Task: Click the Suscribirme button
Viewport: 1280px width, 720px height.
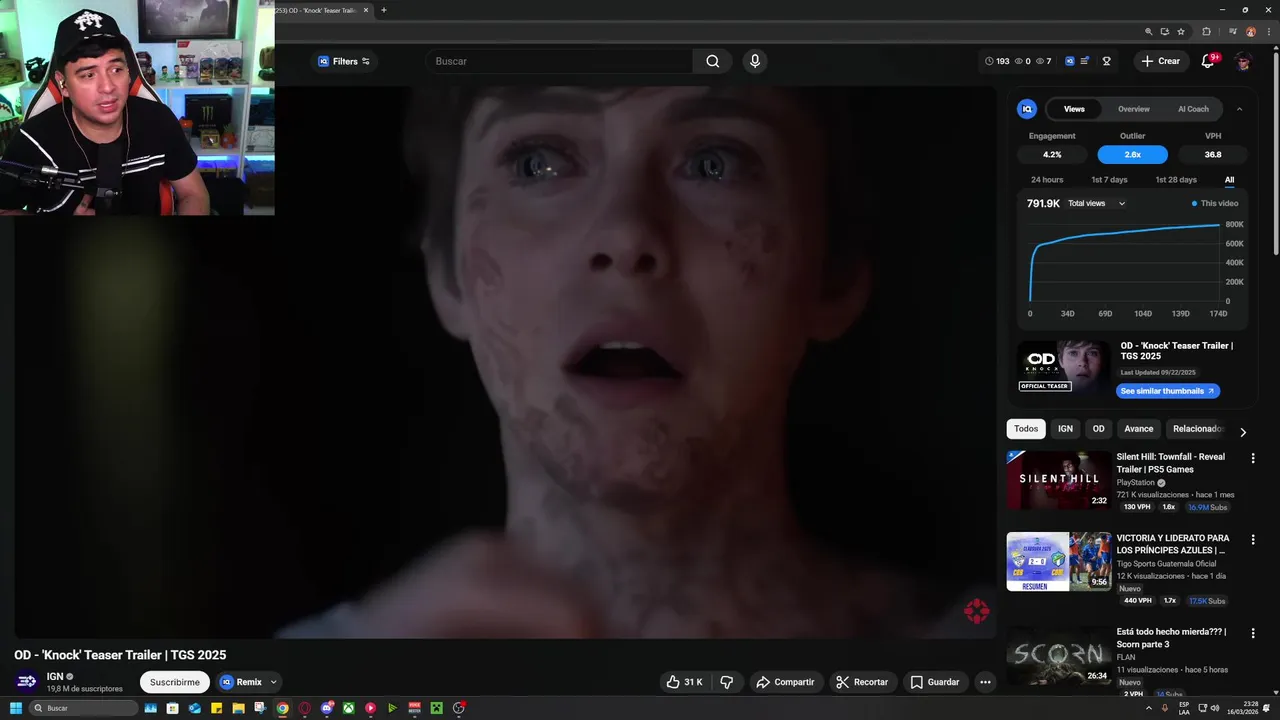Action: (x=175, y=682)
